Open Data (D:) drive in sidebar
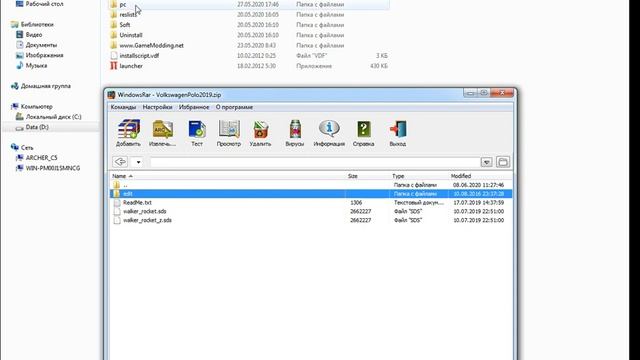This screenshot has width=640, height=360. tap(37, 127)
